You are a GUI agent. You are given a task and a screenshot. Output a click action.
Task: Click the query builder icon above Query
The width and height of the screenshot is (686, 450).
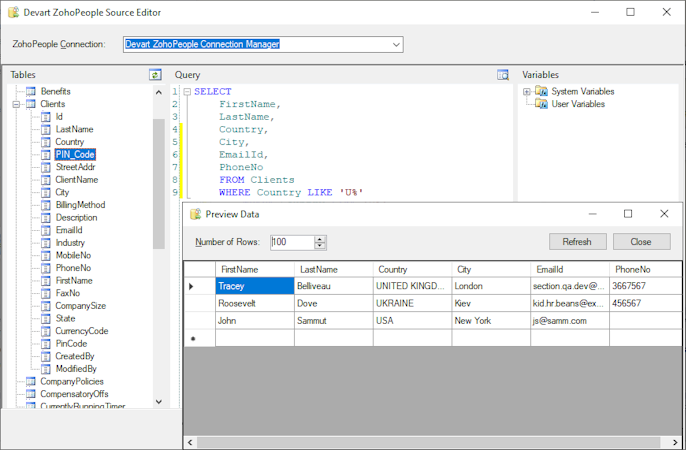503,75
